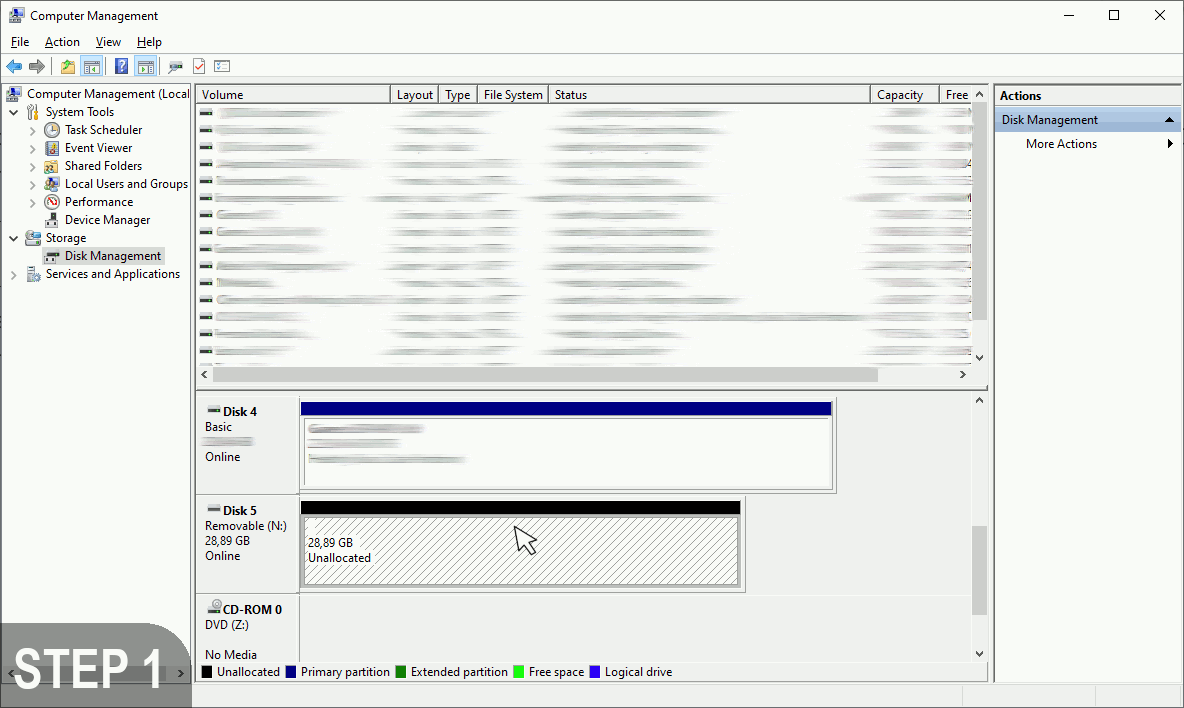Click the Computer Management (Local) root icon

point(14,94)
